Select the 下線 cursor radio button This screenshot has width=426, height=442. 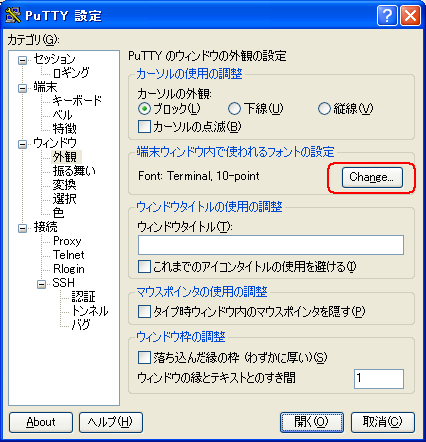tap(234, 108)
